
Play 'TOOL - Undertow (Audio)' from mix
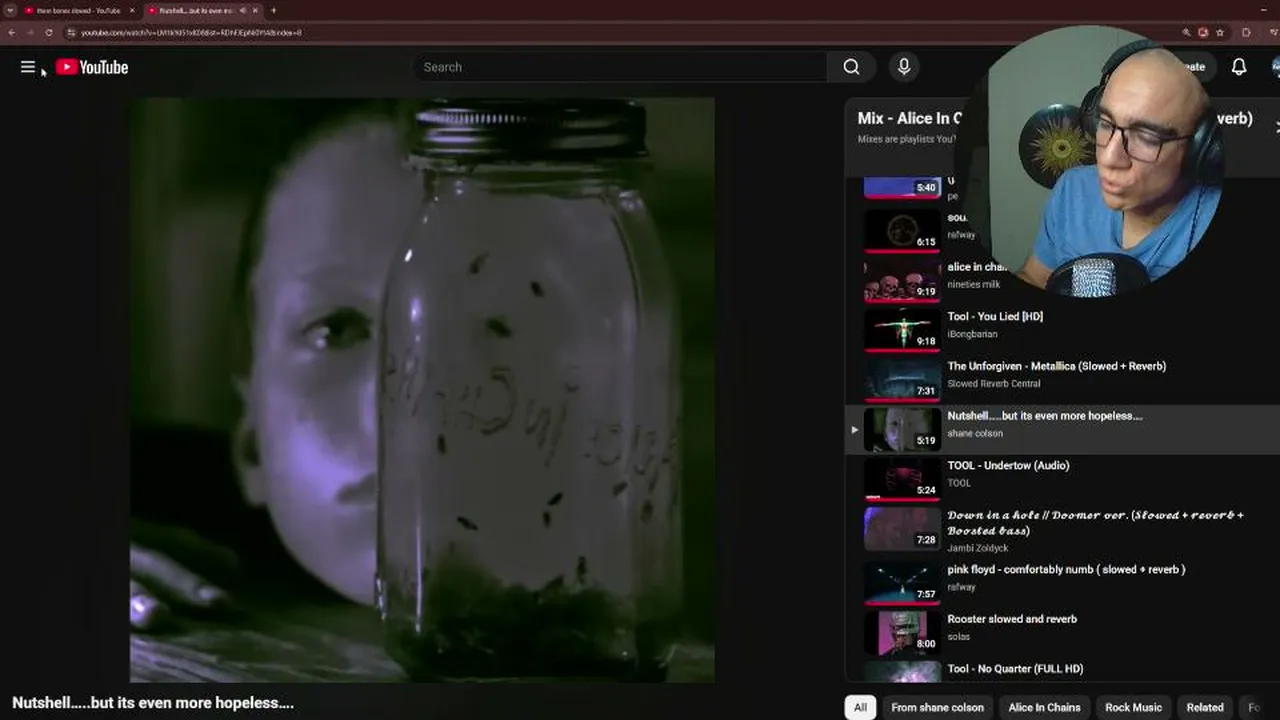1008,465
